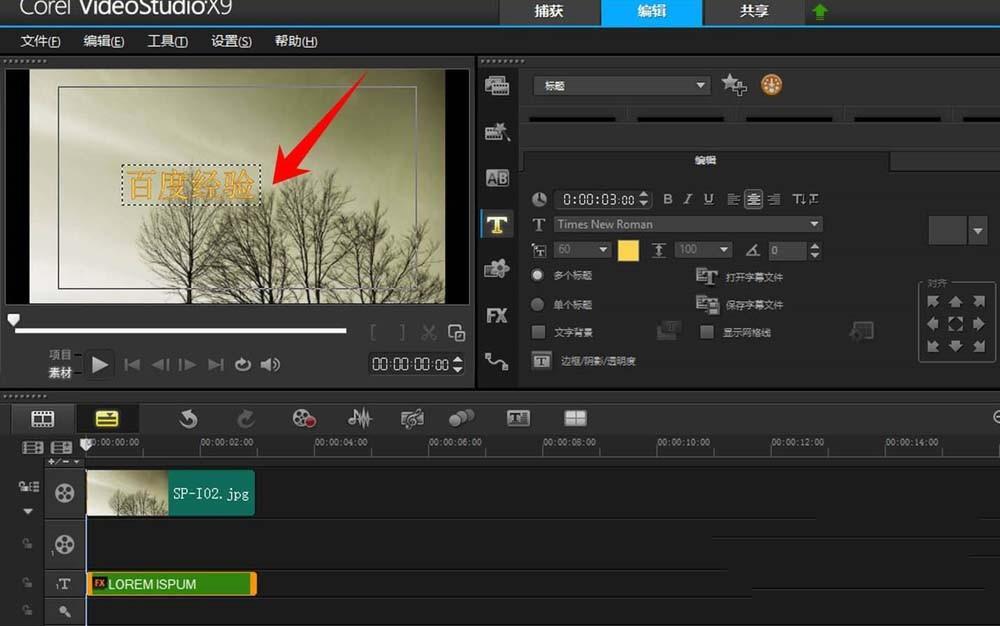This screenshot has height=626, width=1000.
Task: Open the line spacing 100 dropdown
Action: 700,249
